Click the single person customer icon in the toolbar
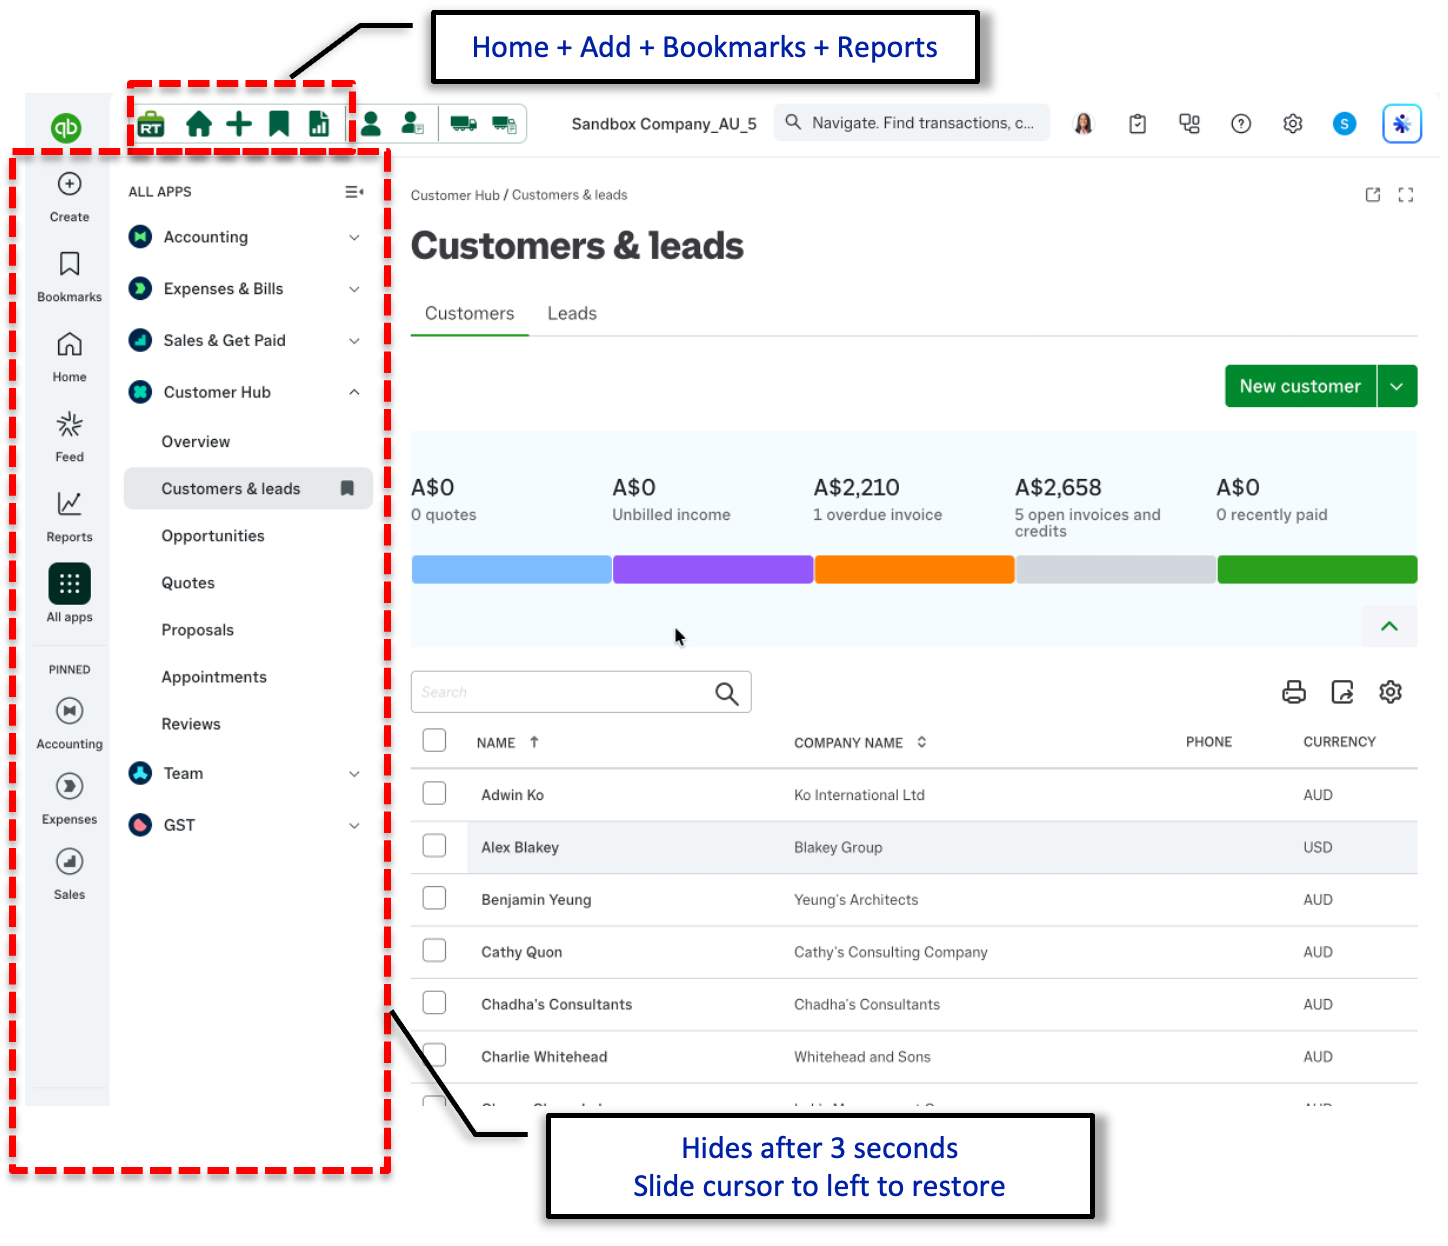The height and width of the screenshot is (1246, 1448). point(371,124)
